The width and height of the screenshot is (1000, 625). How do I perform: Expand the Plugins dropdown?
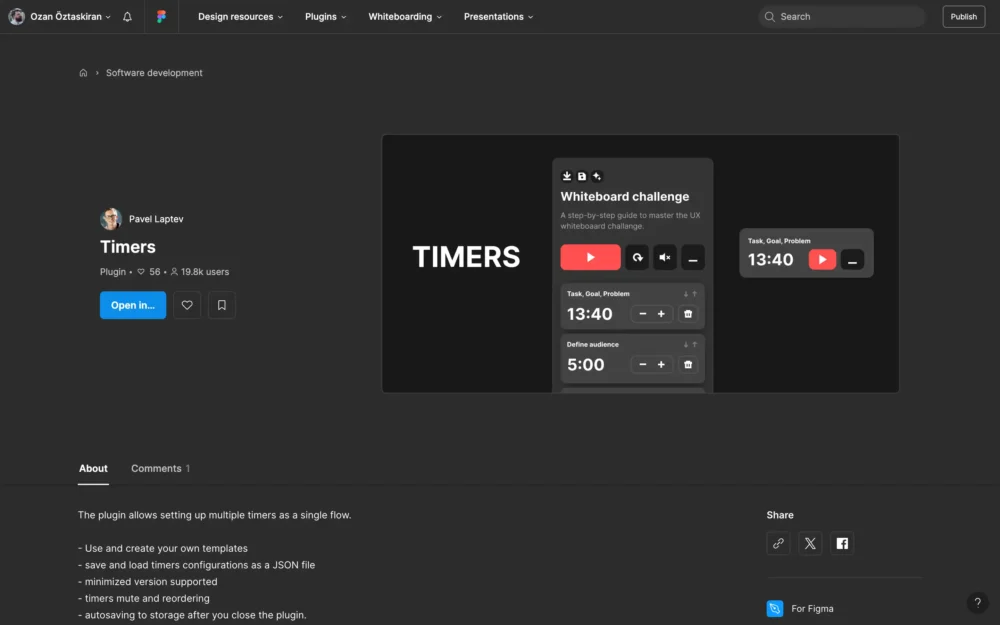point(326,17)
